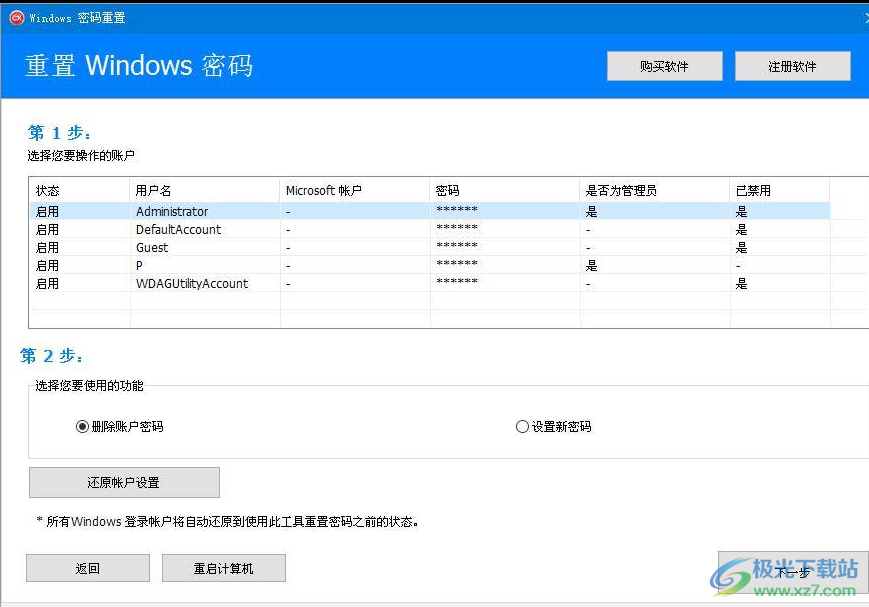Click the 用户名 column header

point(204,191)
